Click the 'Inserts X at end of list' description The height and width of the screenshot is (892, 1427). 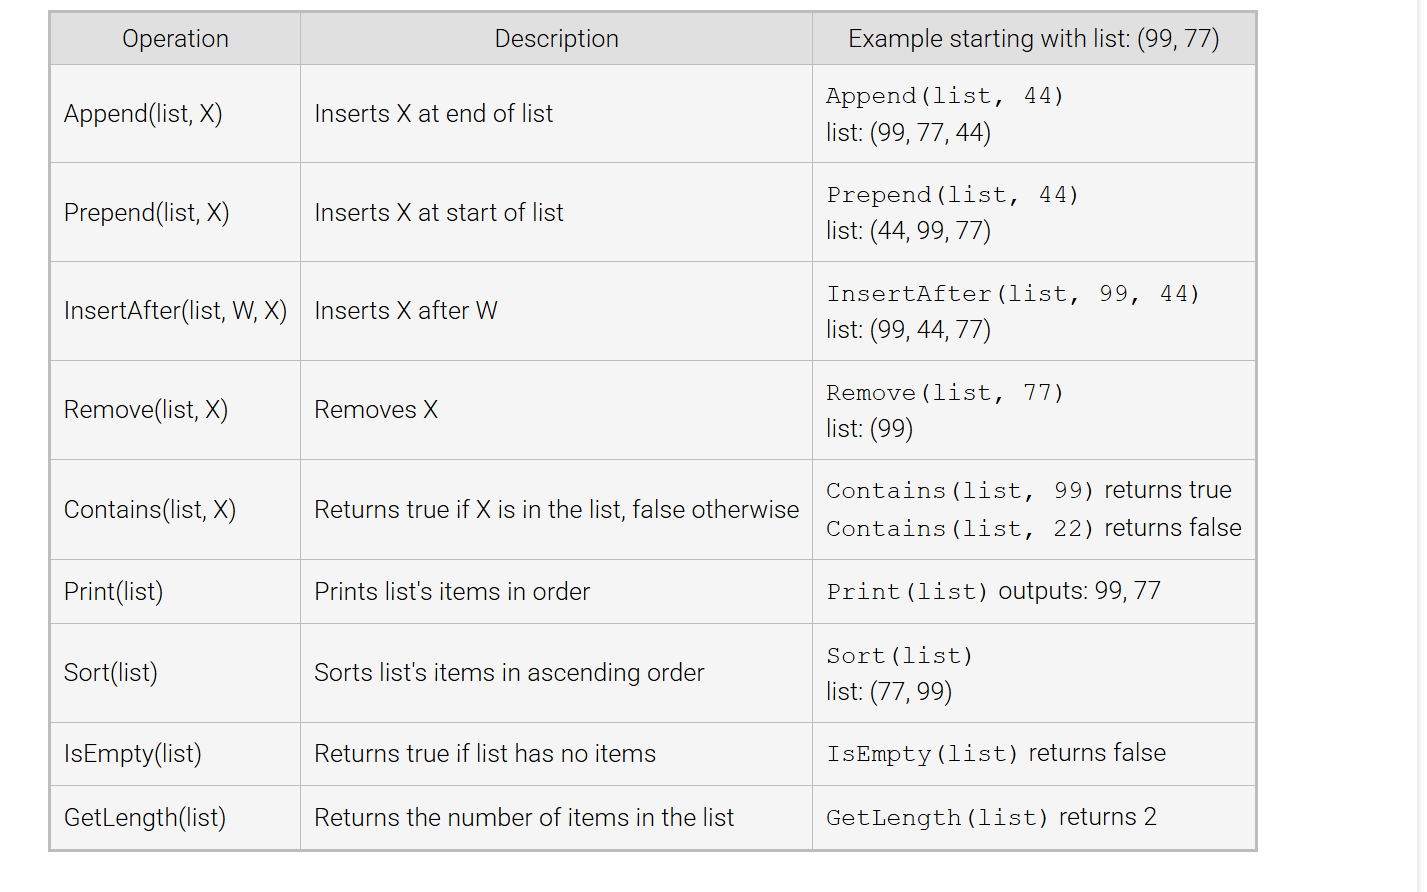pyautogui.click(x=433, y=114)
